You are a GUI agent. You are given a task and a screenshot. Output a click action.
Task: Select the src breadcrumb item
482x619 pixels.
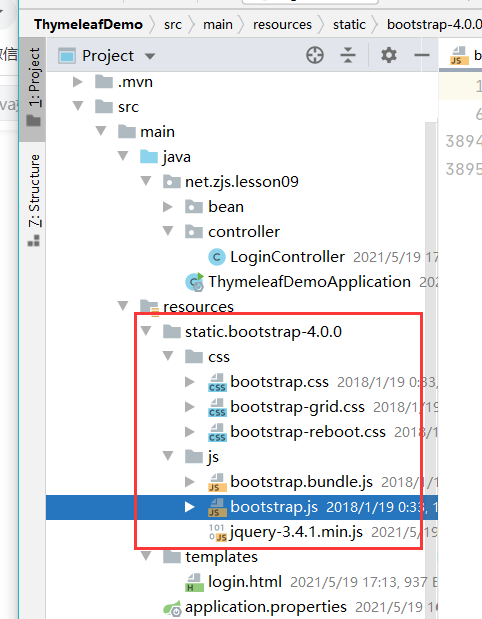coord(173,25)
